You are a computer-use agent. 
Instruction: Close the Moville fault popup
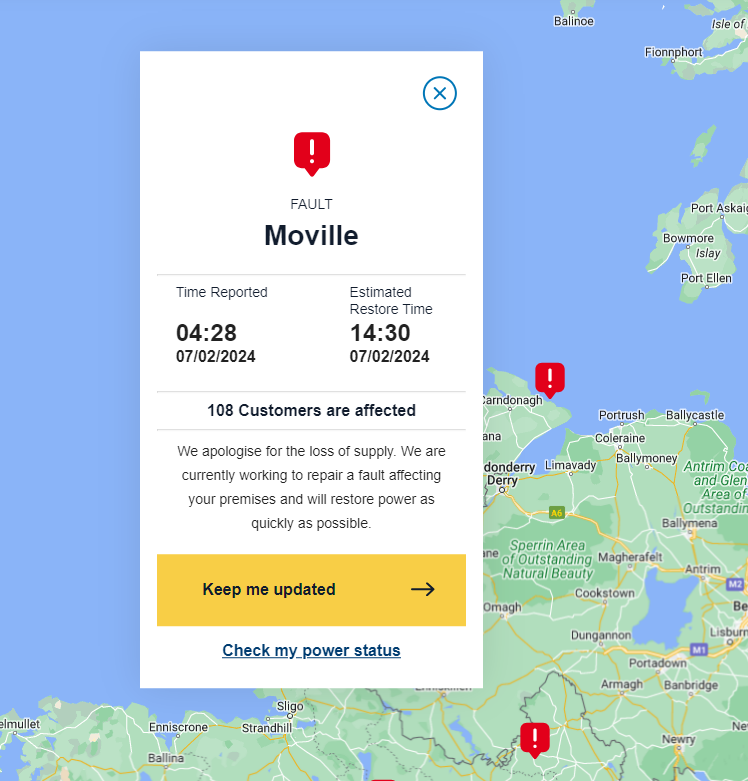tap(440, 93)
